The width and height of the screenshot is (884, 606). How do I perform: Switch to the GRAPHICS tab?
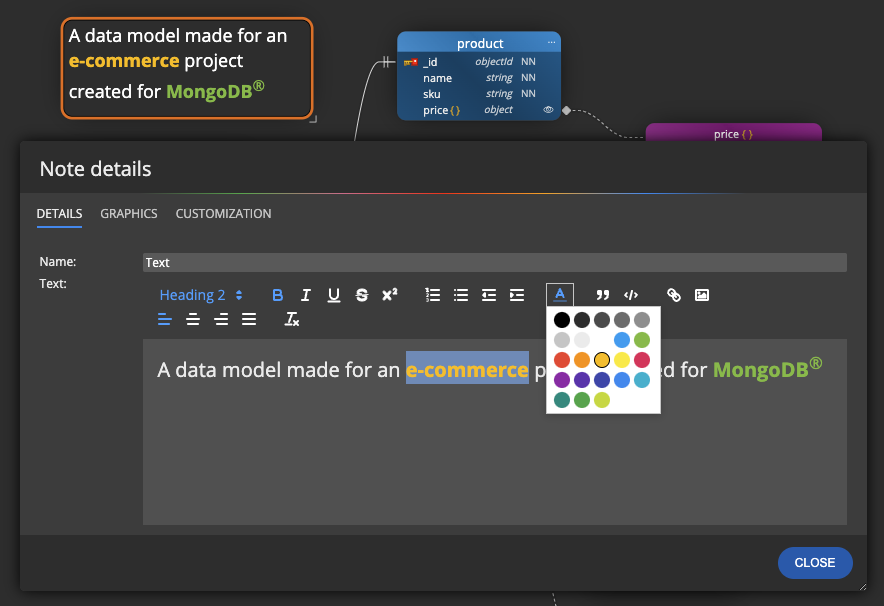click(x=128, y=213)
